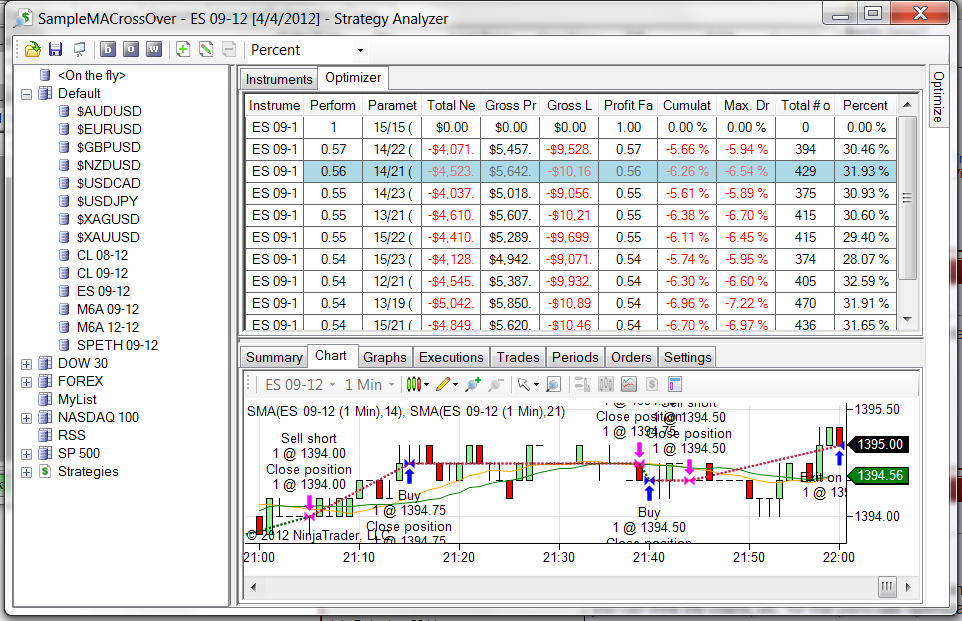Screen dimensions: 962x621
Task: Click the strategies dollar page icon
Action: click(652, 385)
